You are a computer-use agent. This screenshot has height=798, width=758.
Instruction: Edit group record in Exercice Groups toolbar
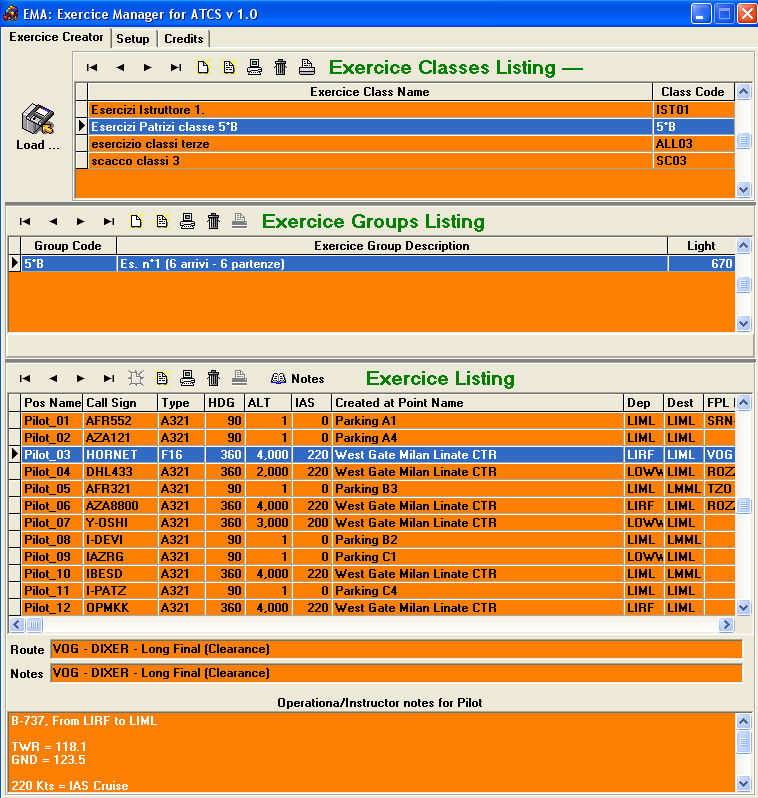162,221
